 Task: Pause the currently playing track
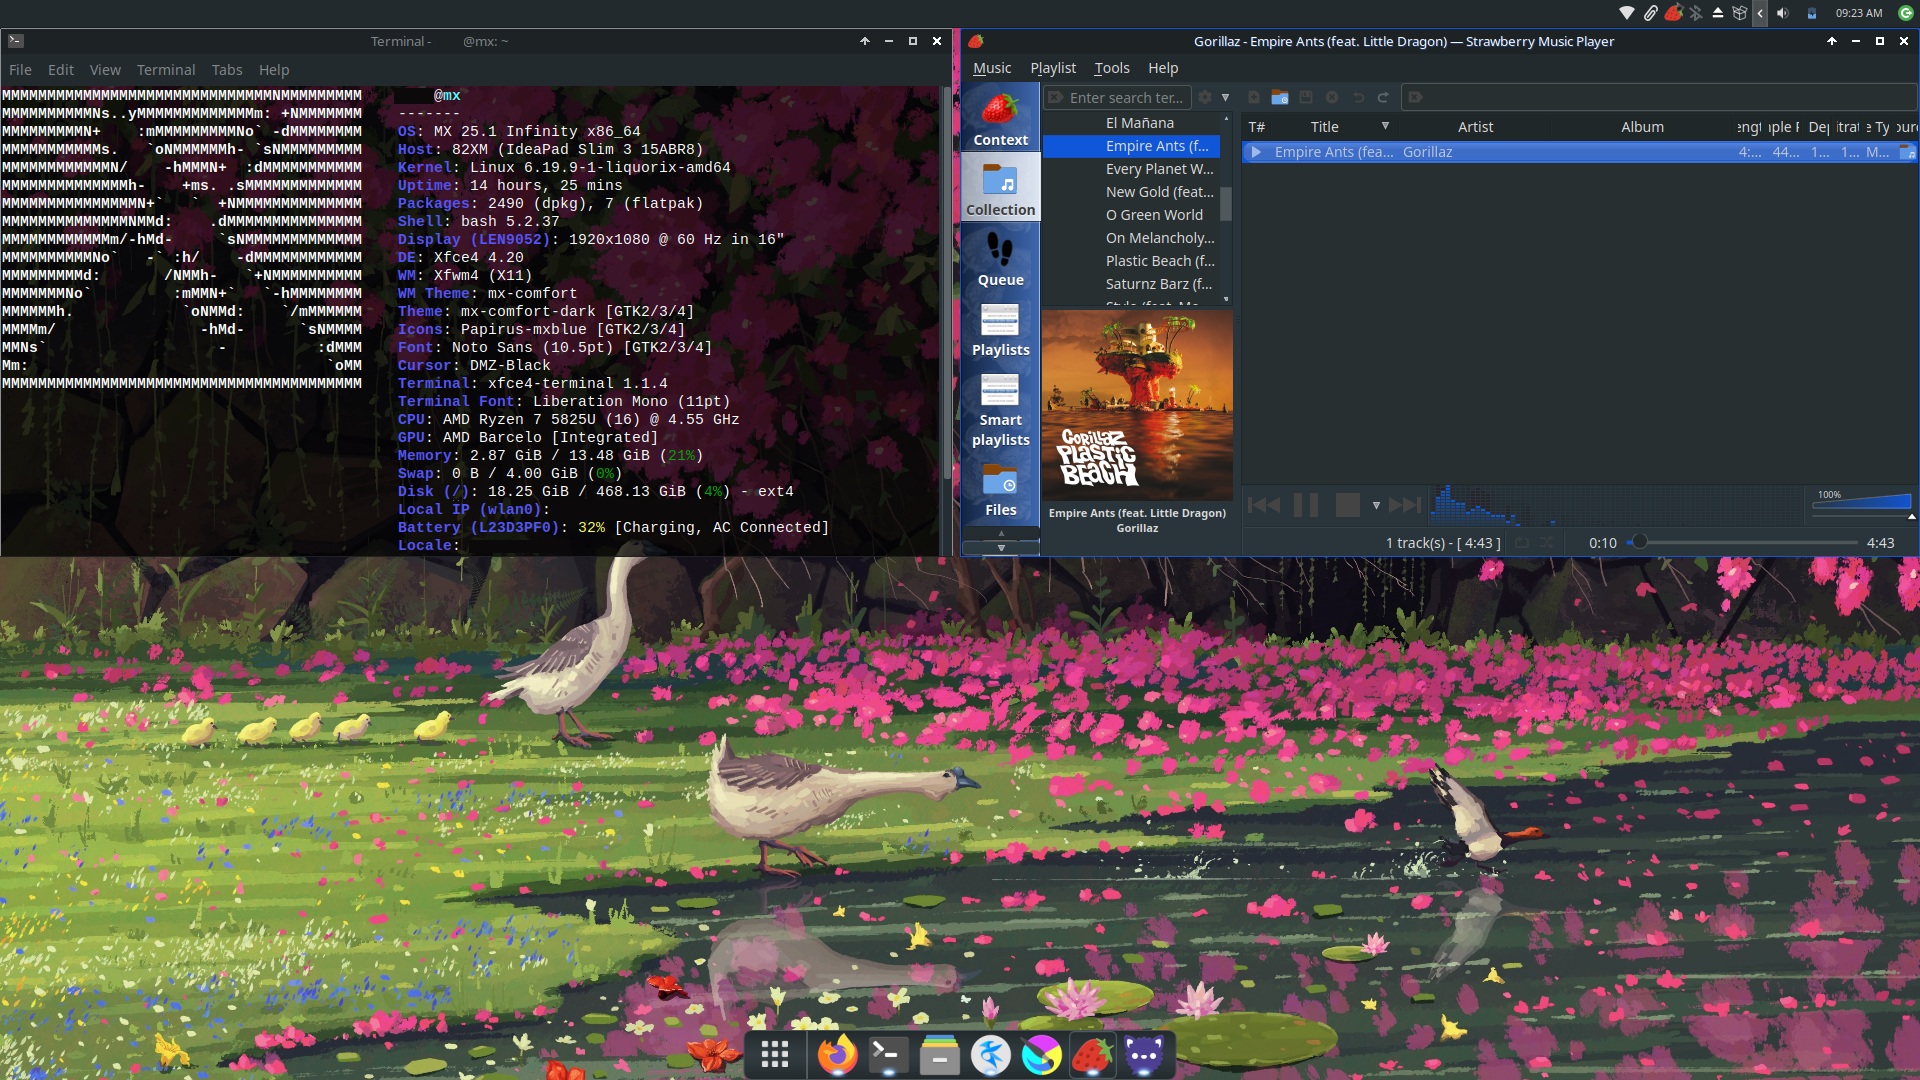pyautogui.click(x=1305, y=505)
